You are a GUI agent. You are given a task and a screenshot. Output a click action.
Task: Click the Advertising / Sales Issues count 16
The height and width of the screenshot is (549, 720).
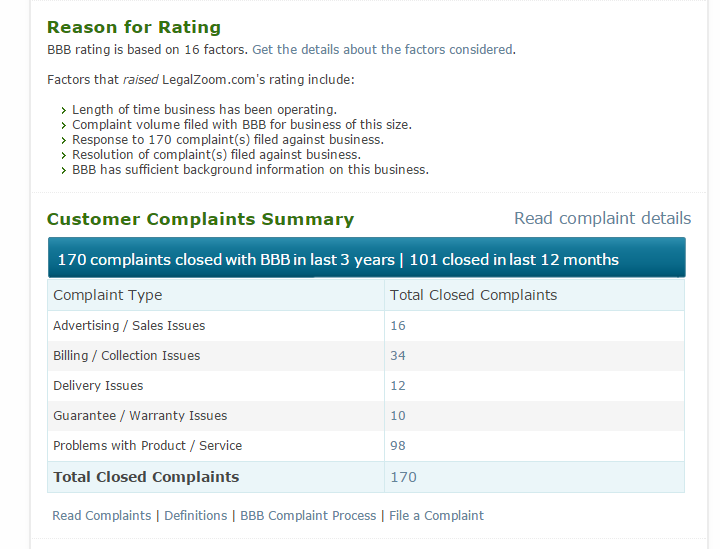pos(398,325)
